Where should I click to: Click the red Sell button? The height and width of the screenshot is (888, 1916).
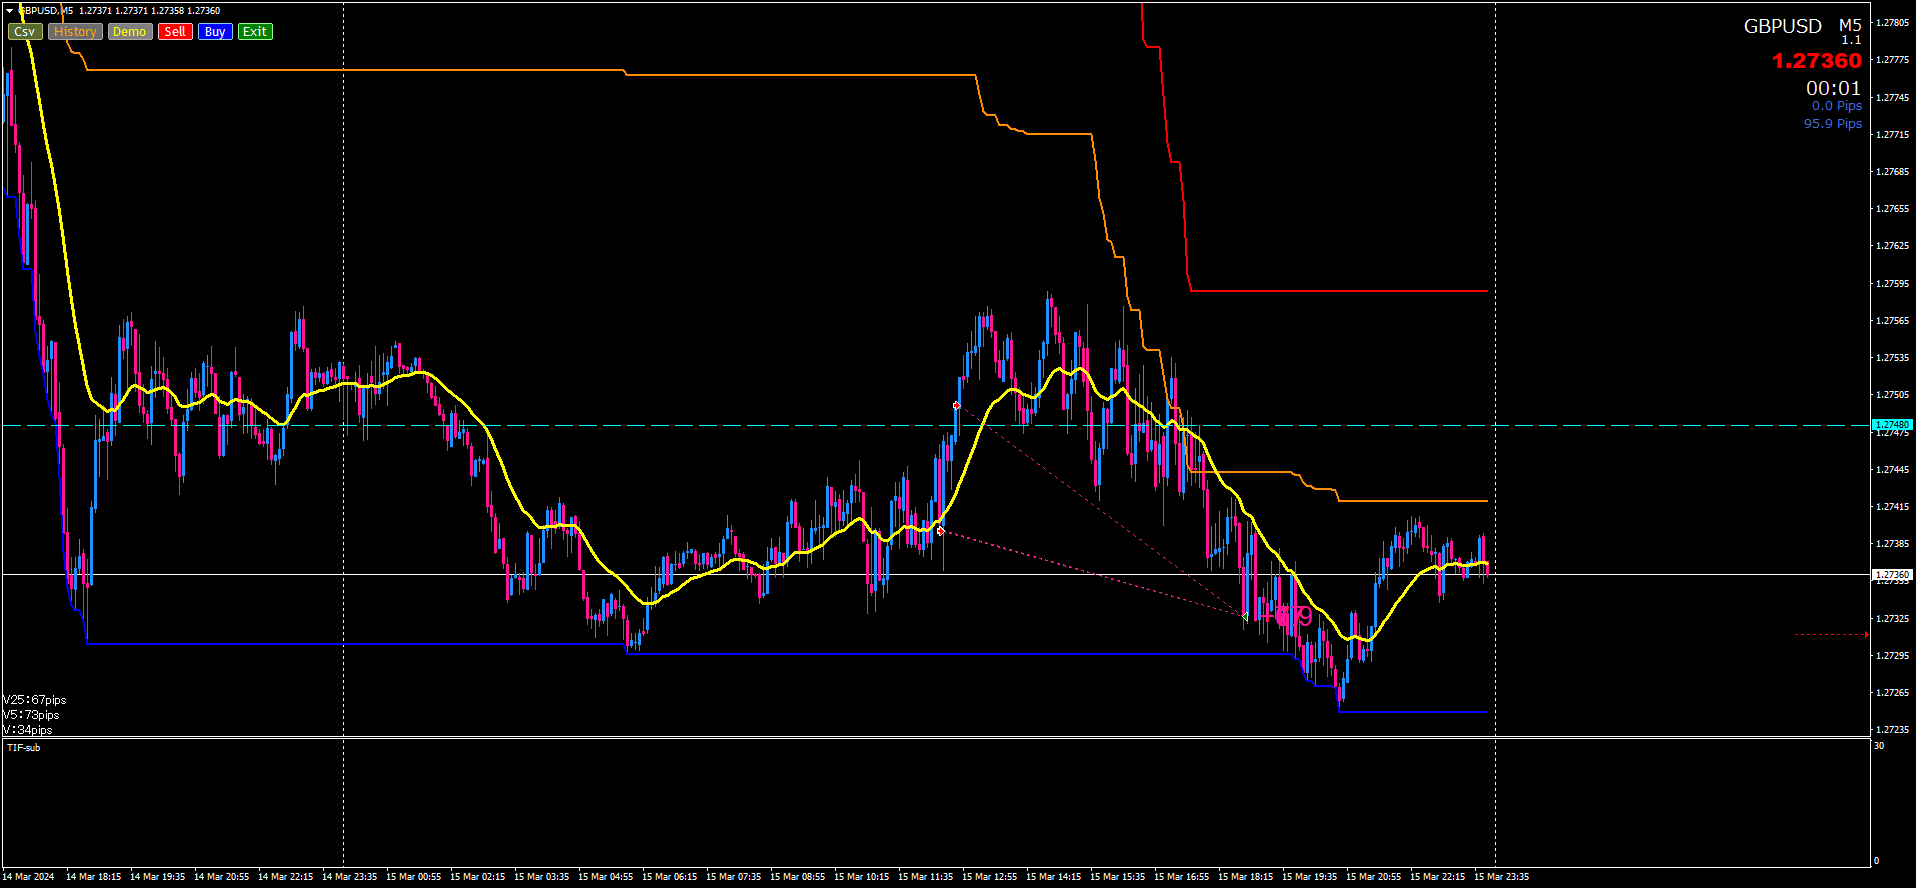175,32
